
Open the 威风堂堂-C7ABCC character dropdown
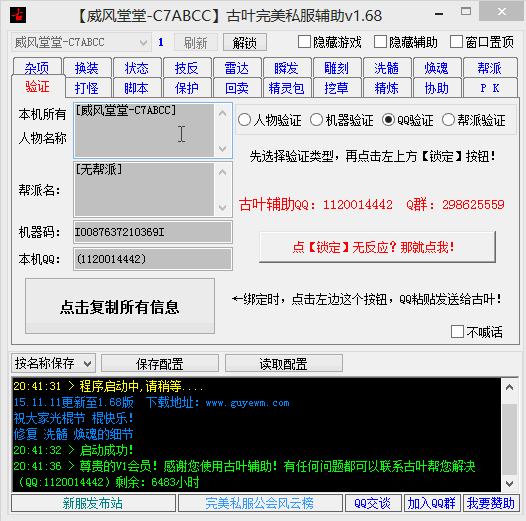[x=82, y=42]
